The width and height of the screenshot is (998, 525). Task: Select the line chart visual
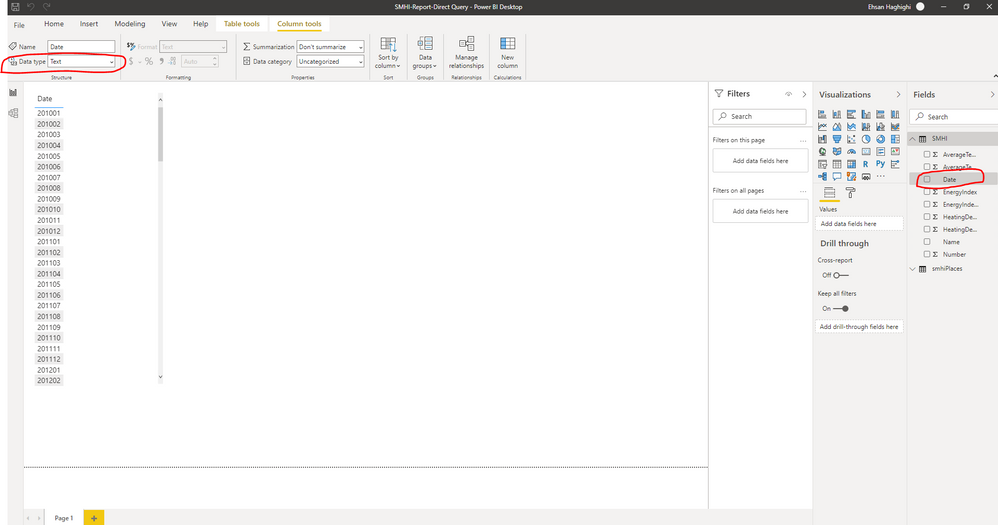822,127
